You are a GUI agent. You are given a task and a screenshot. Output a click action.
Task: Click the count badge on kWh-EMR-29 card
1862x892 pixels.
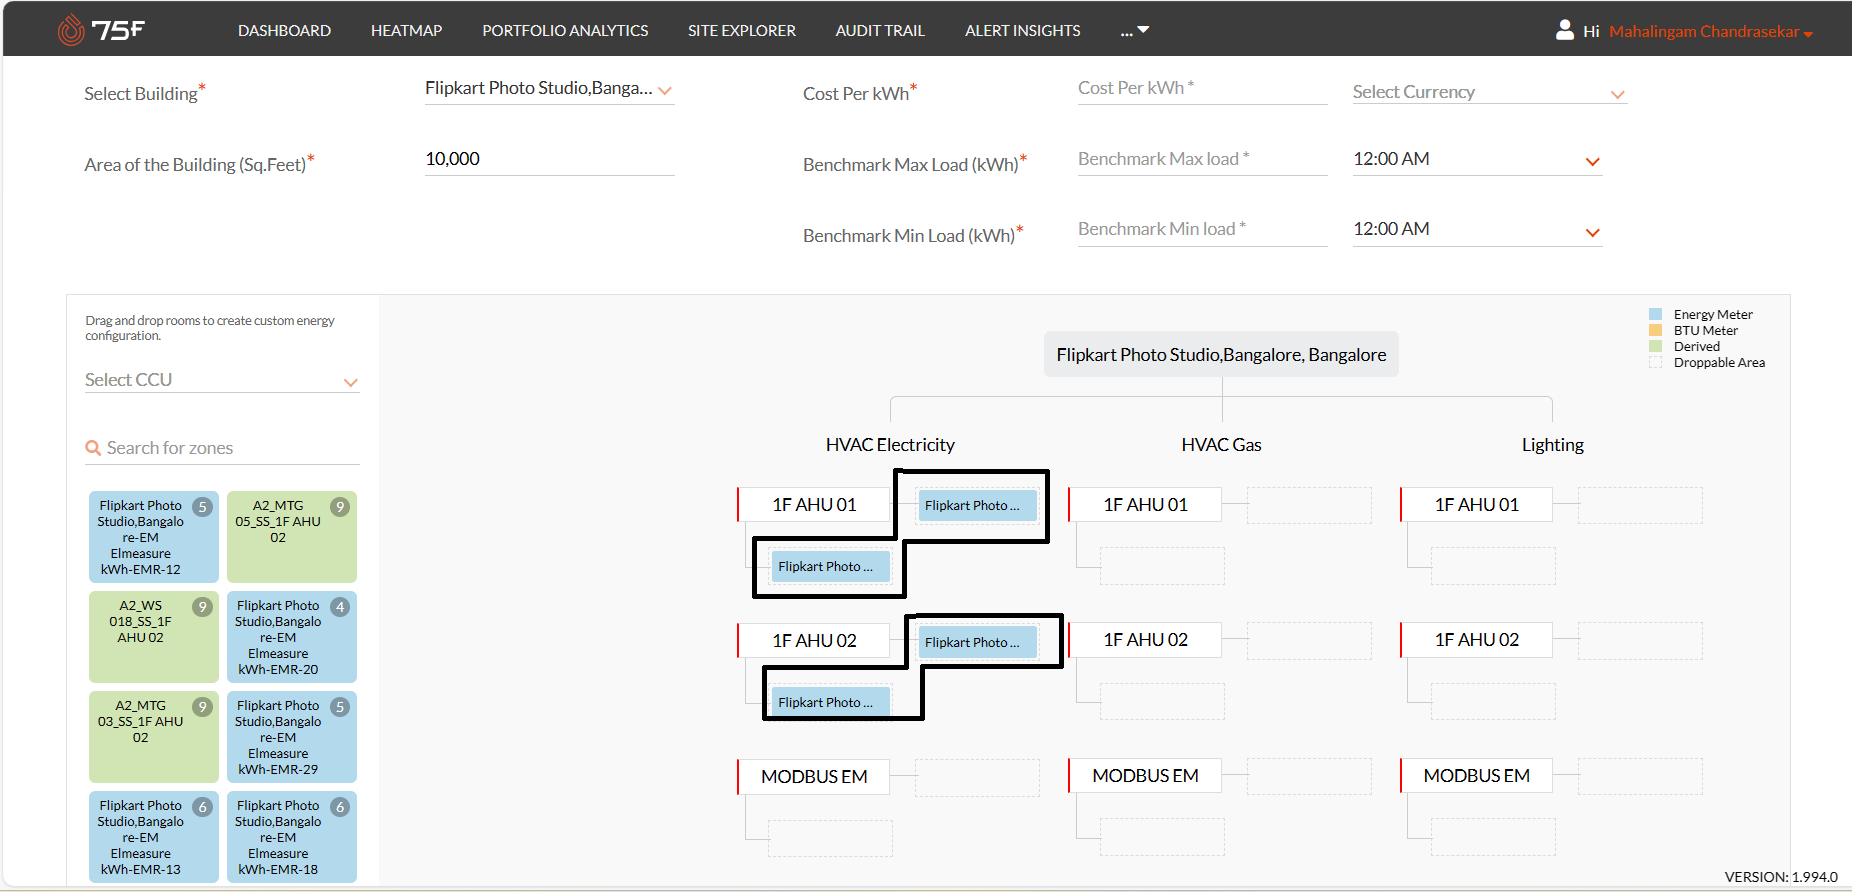click(341, 707)
